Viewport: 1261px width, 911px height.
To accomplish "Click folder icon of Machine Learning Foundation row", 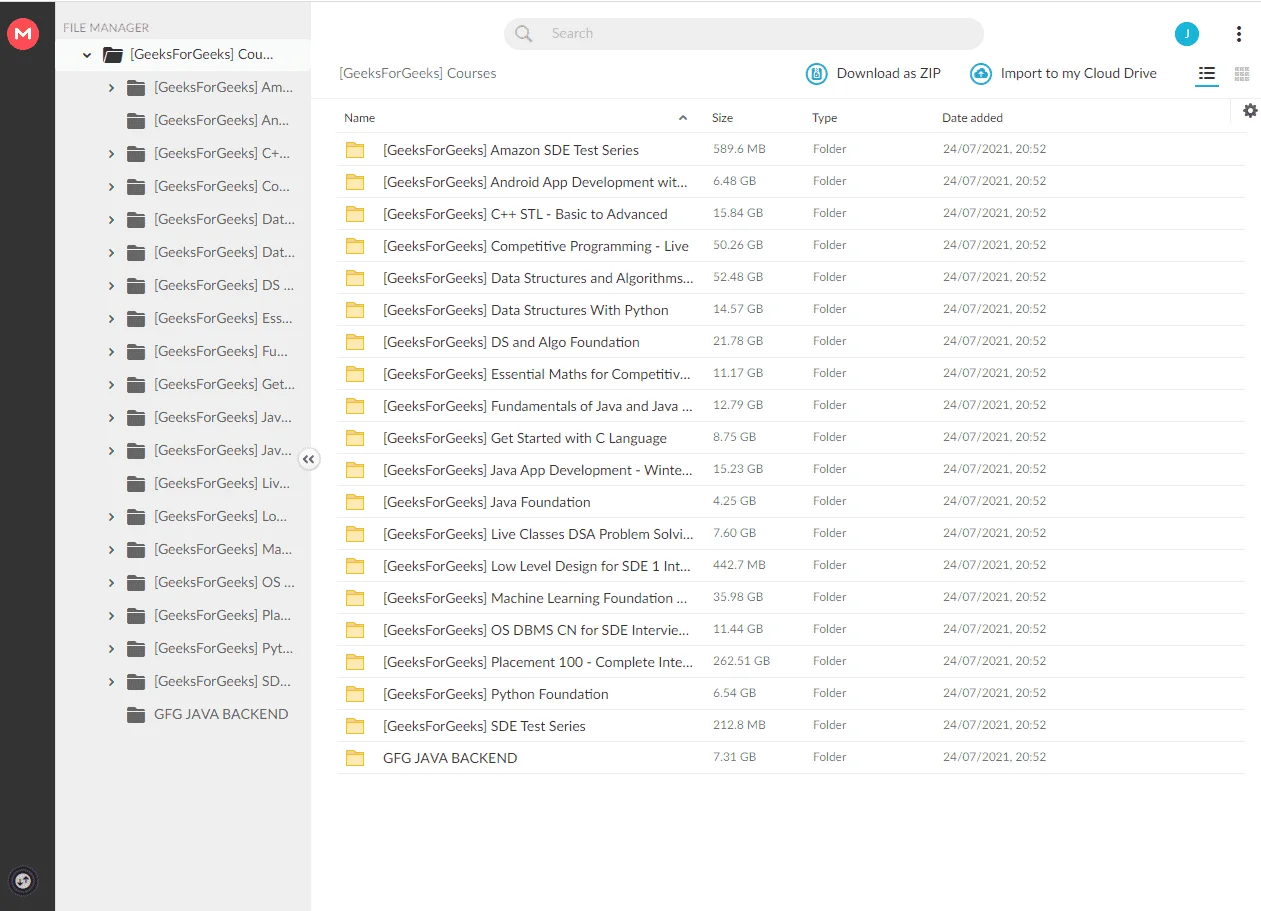I will point(355,598).
